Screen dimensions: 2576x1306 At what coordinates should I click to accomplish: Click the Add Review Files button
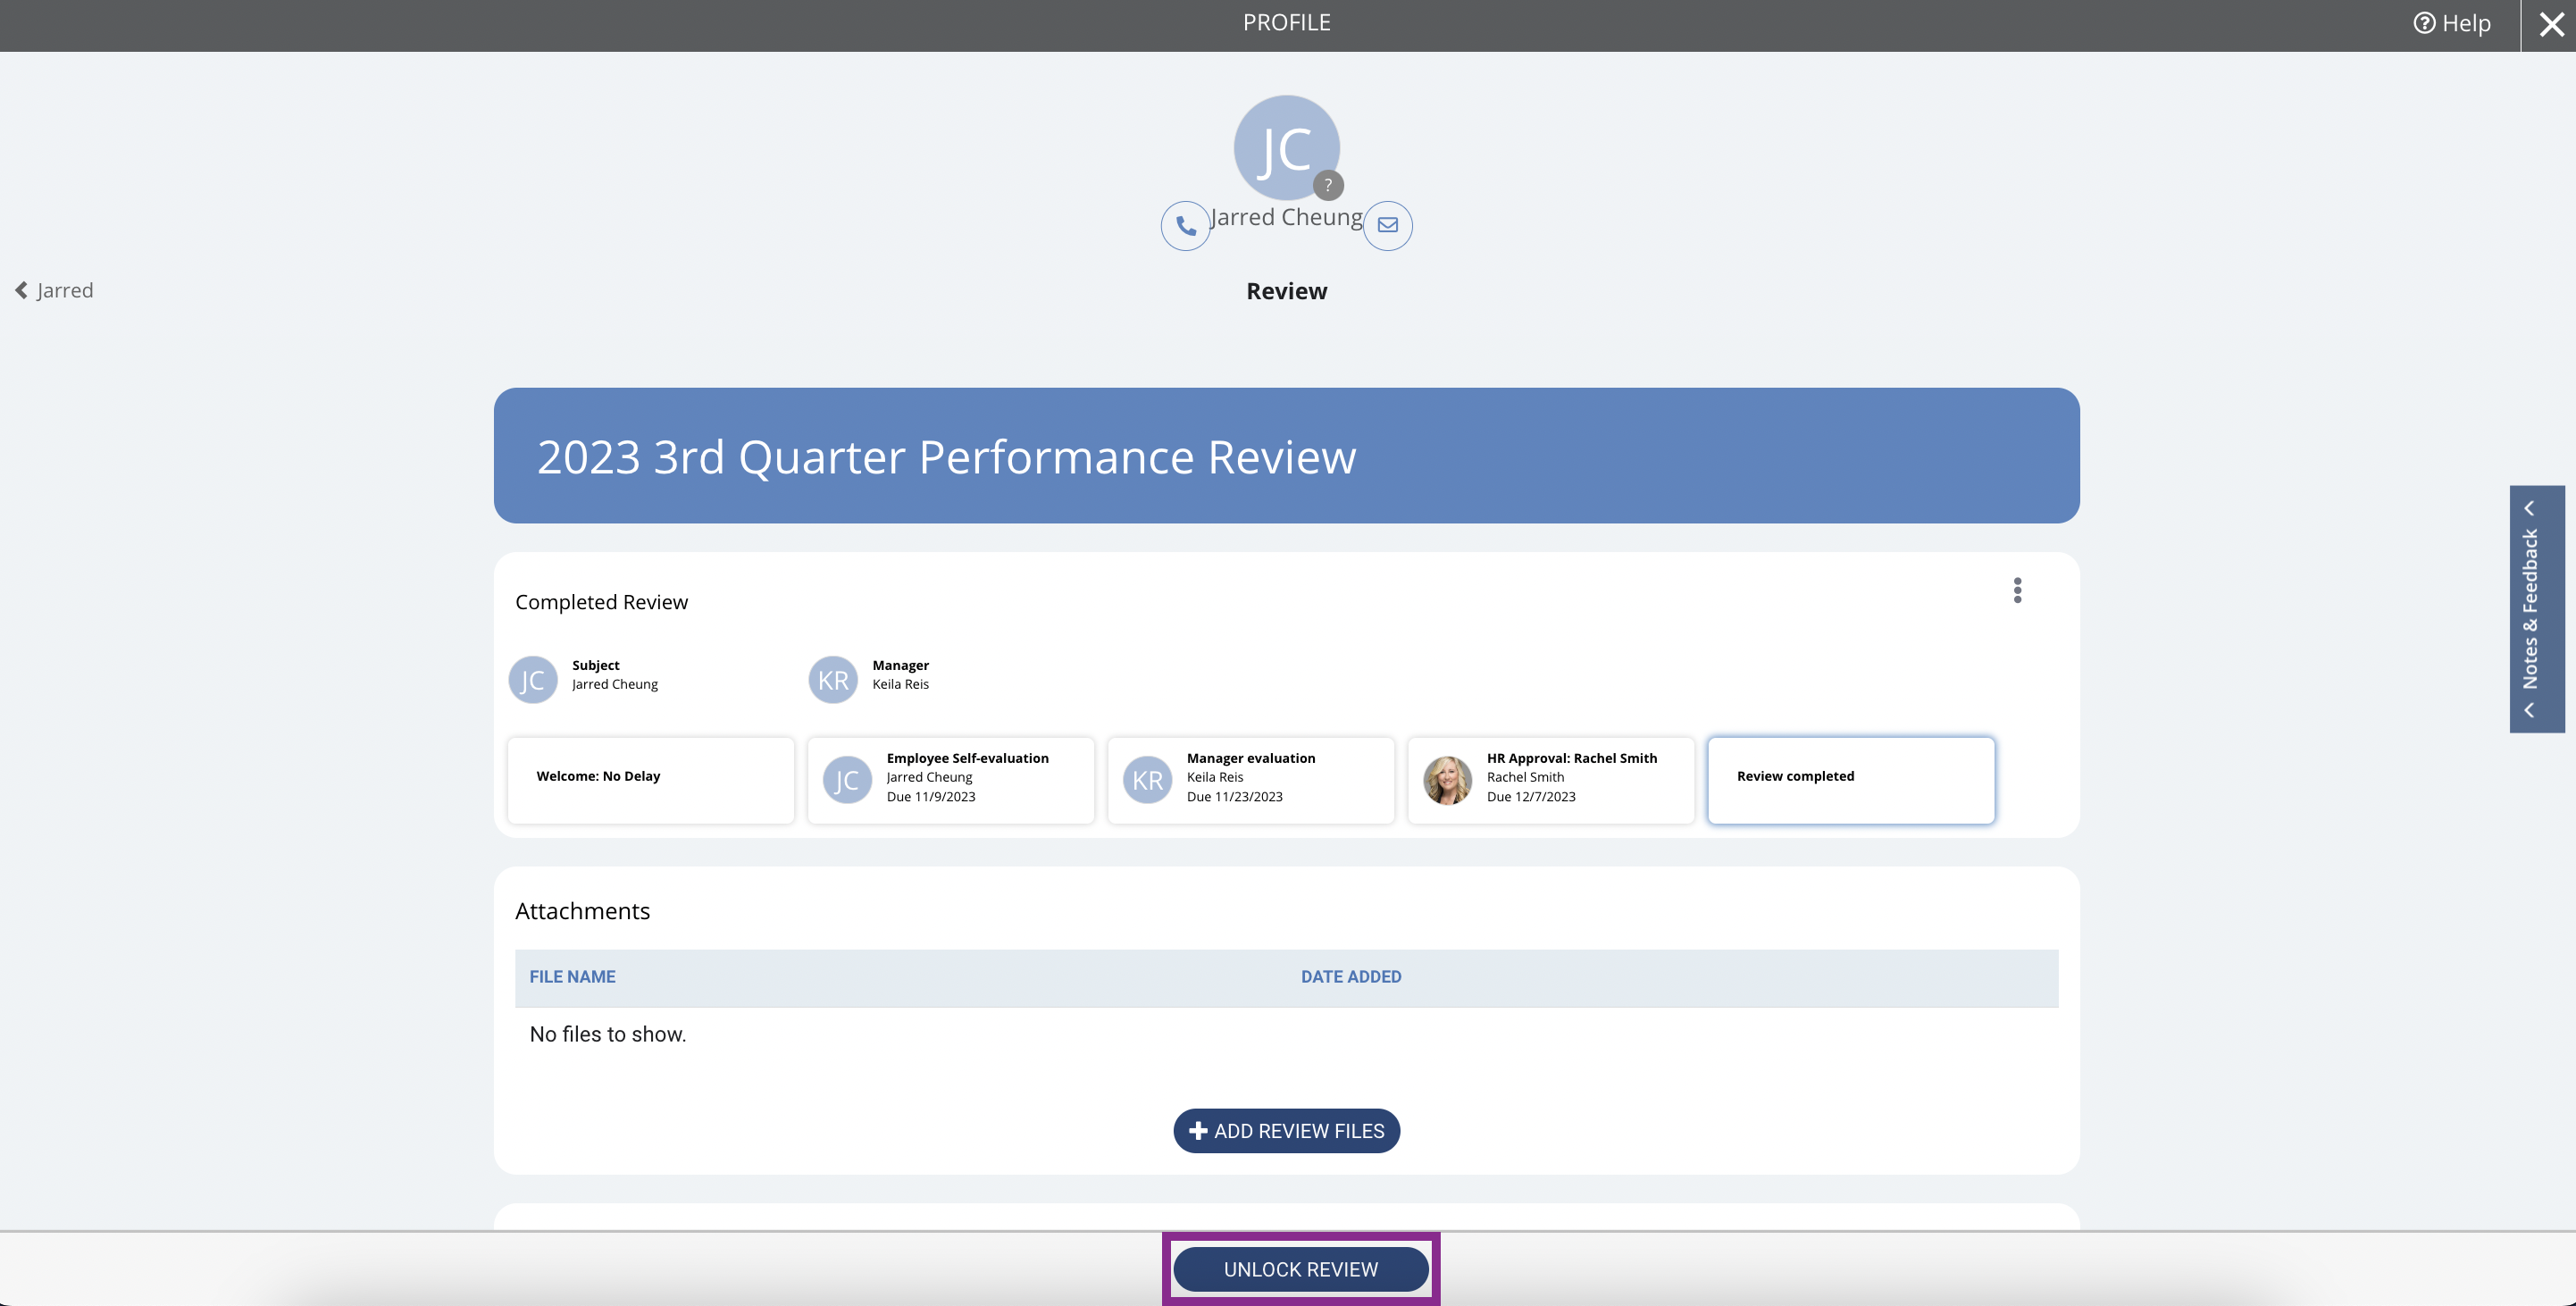pos(1286,1131)
